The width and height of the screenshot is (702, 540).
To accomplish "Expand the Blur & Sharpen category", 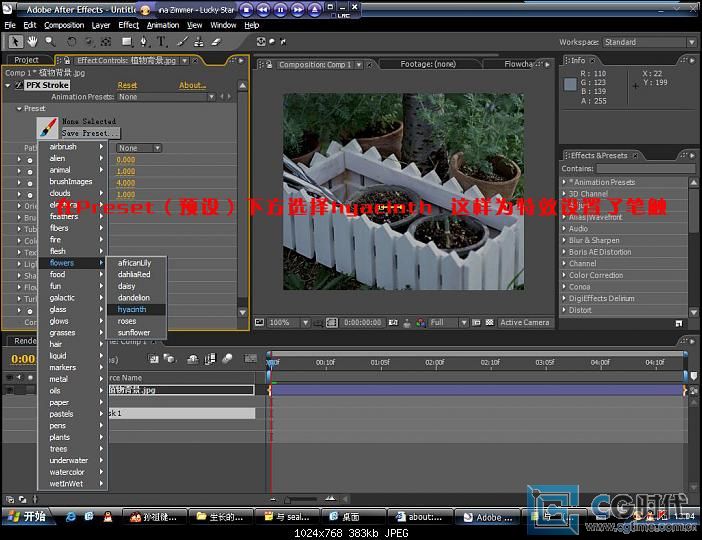I will point(565,240).
